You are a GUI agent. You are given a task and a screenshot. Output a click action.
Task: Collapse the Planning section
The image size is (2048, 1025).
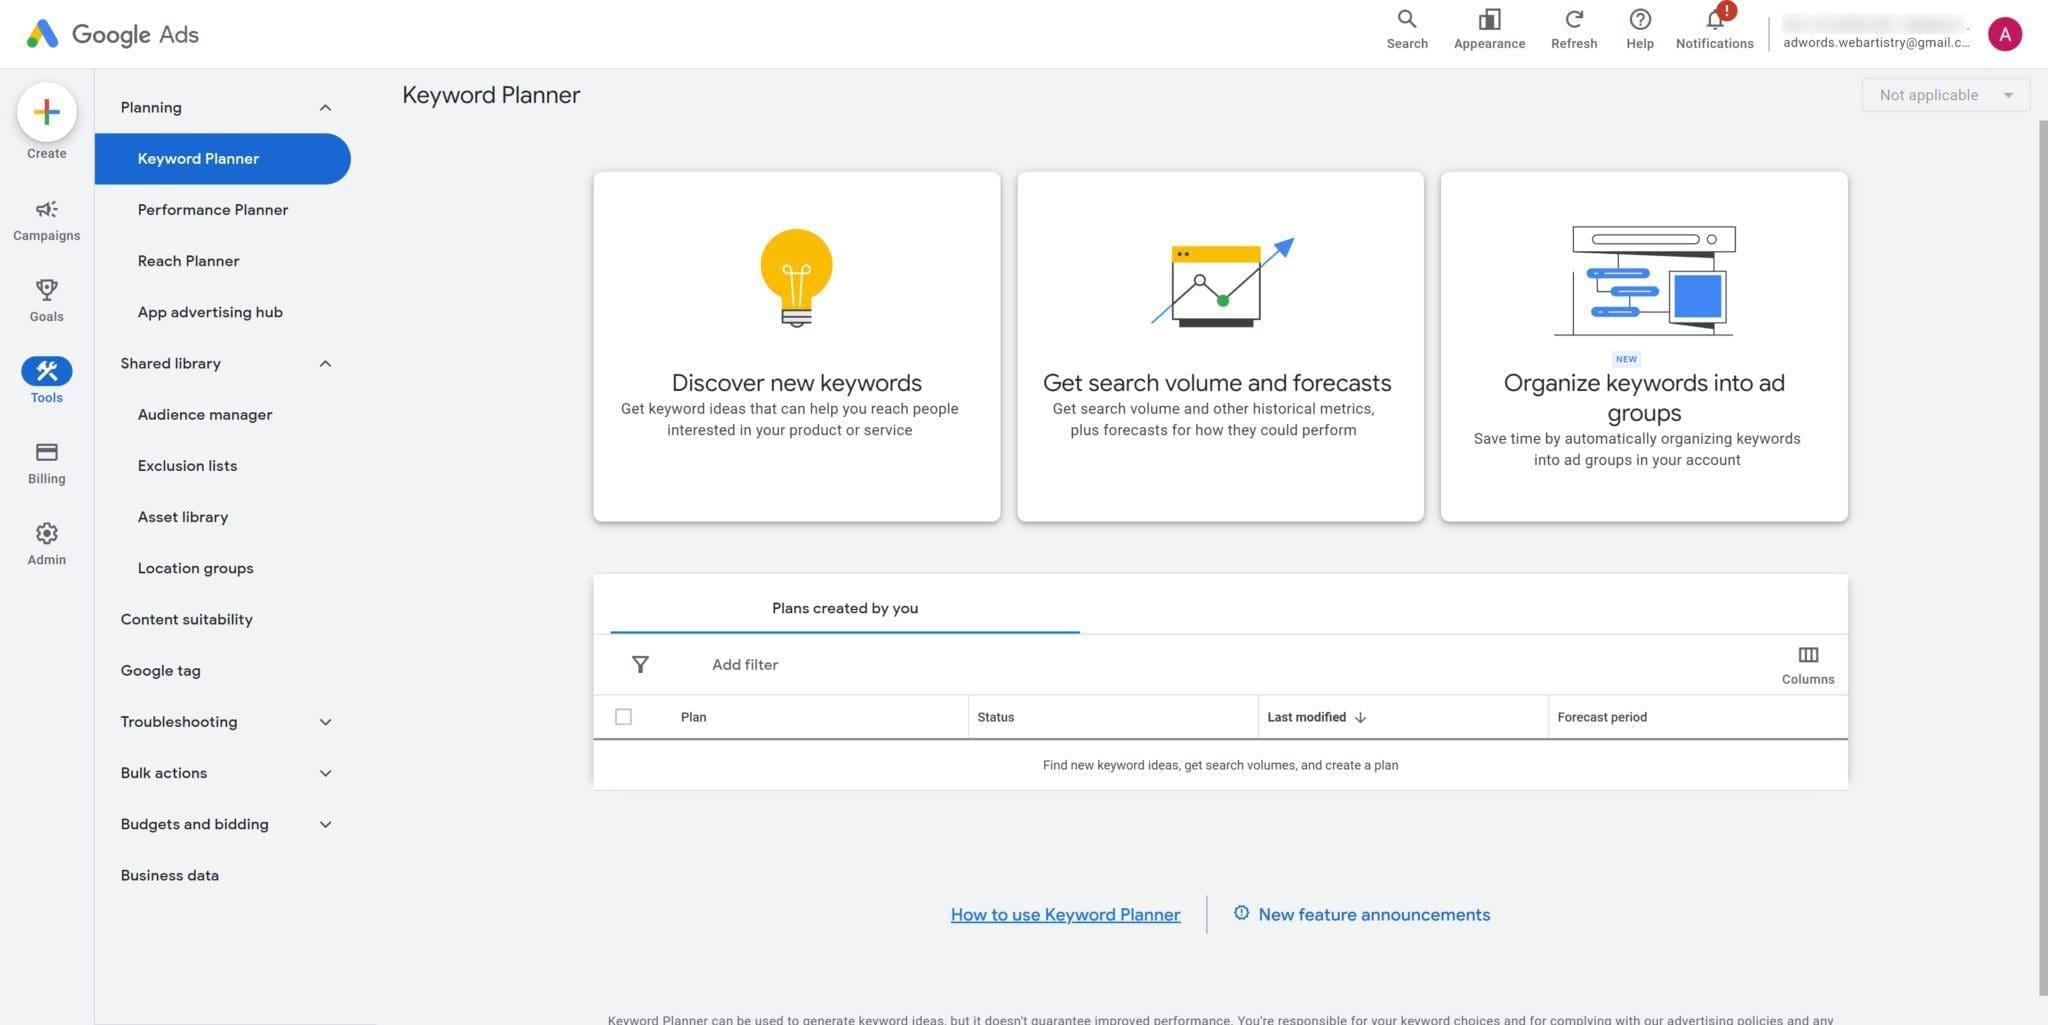tap(324, 107)
